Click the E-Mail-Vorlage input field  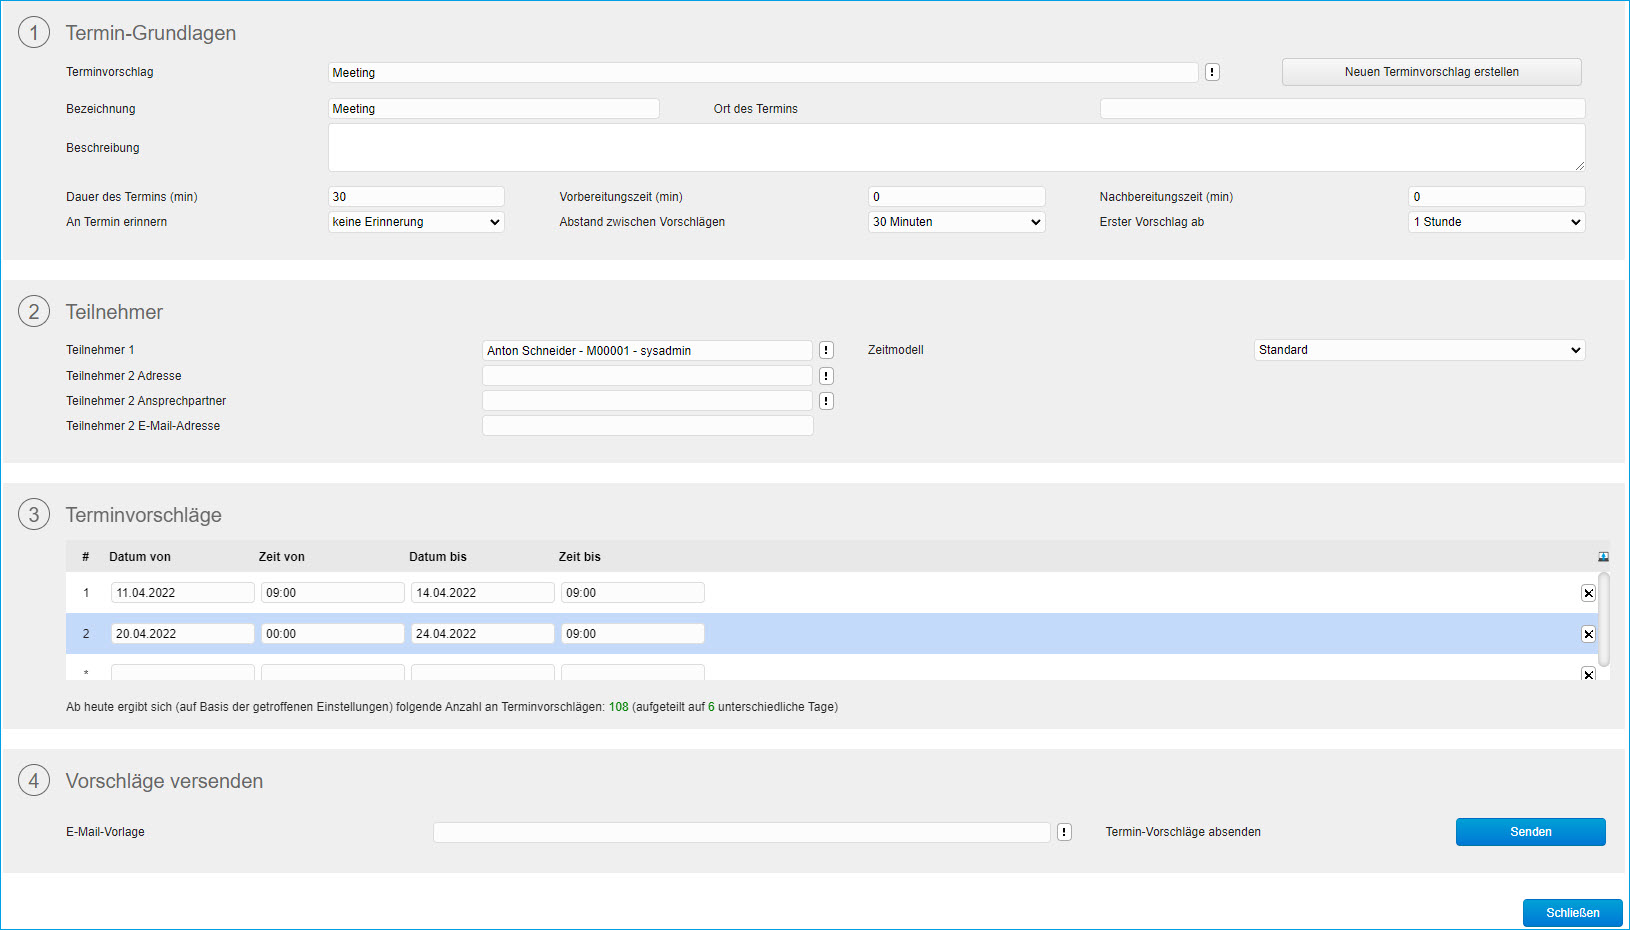coord(742,832)
